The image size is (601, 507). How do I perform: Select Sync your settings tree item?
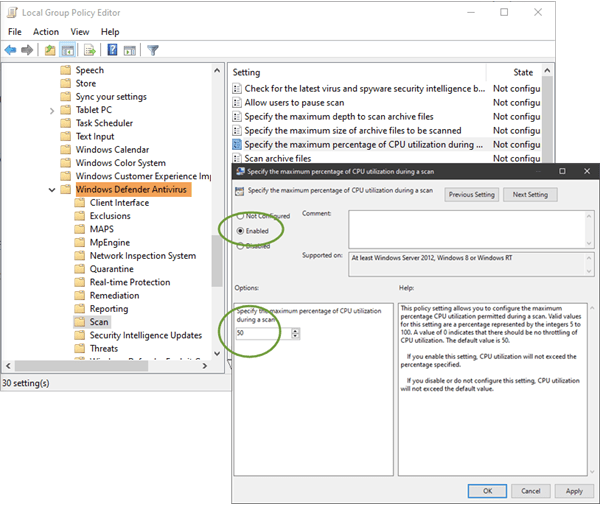pos(111,97)
